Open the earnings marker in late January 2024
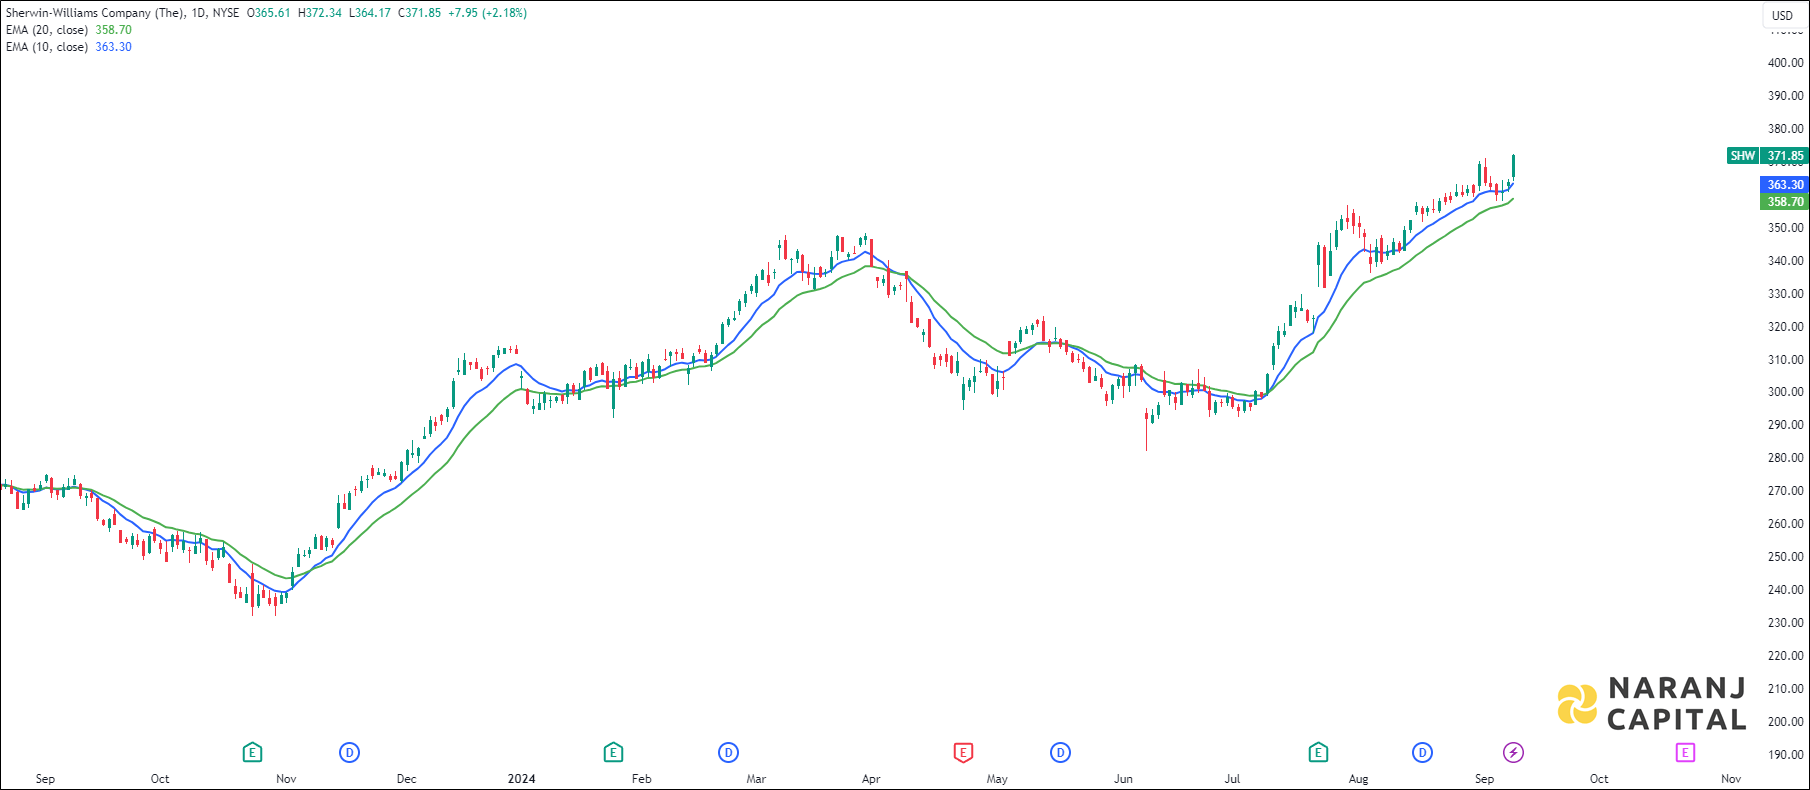Image resolution: width=1810 pixels, height=790 pixels. click(613, 752)
